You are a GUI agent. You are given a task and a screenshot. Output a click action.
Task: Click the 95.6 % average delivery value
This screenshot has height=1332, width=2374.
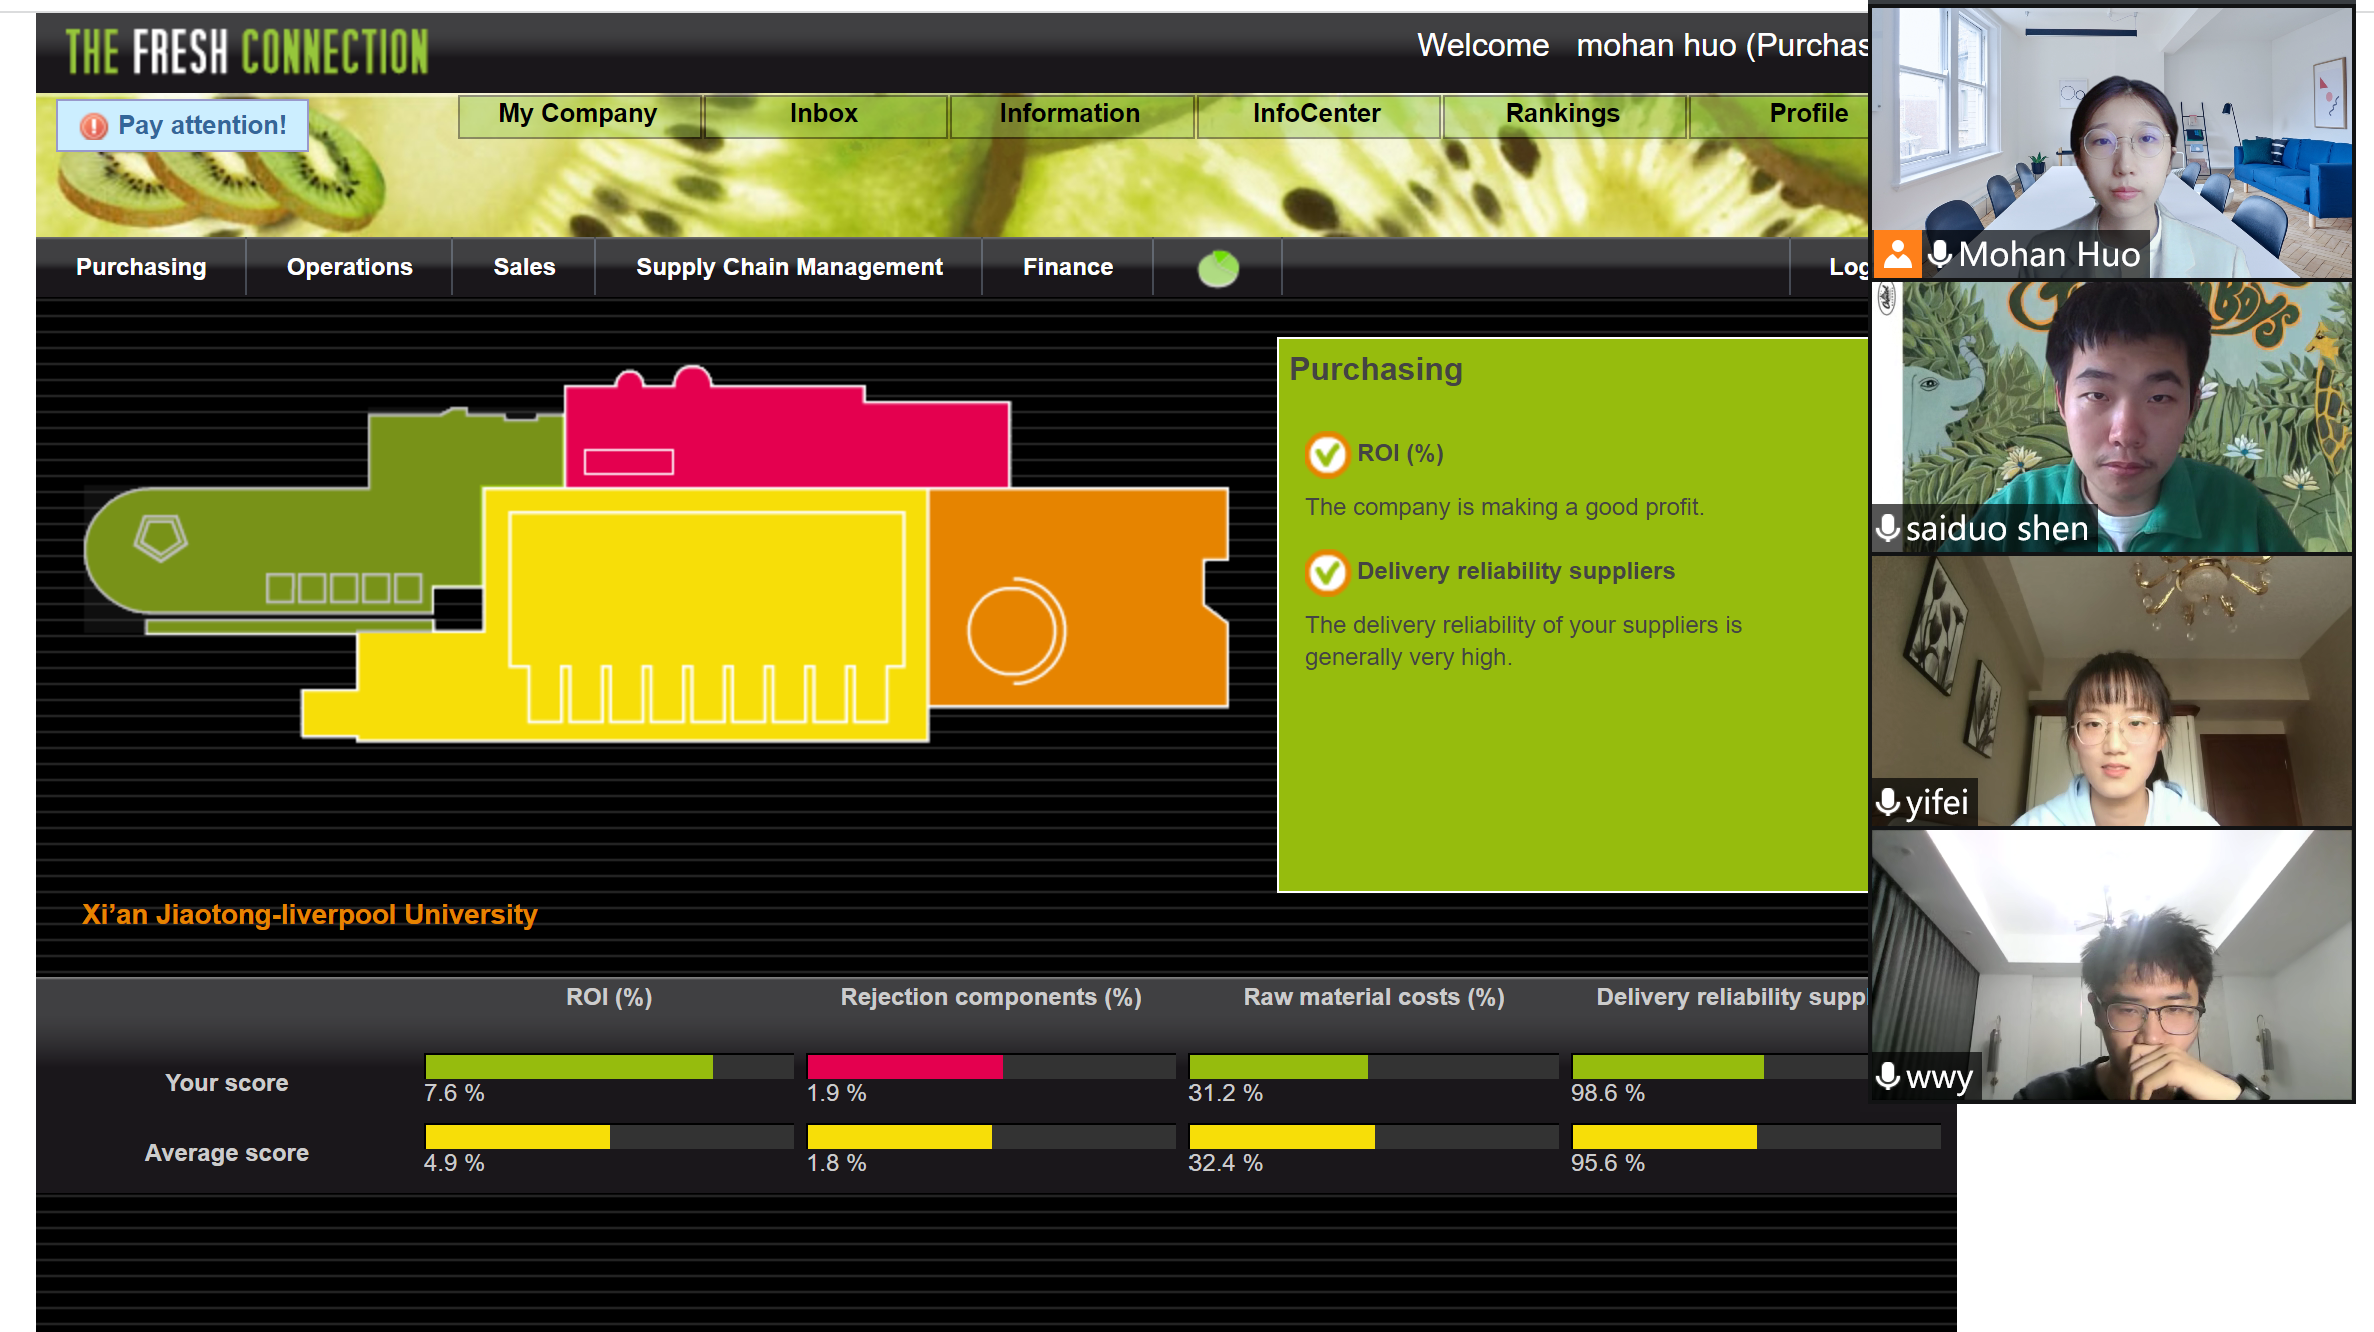tap(1607, 1164)
